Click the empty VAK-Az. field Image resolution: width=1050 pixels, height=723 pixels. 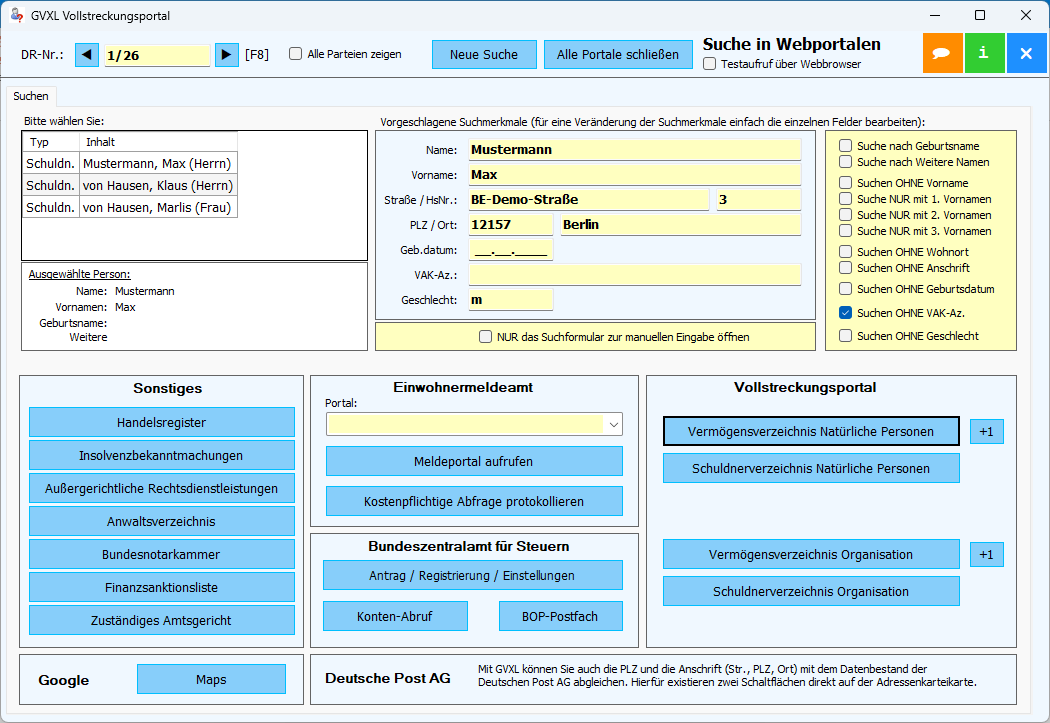(x=634, y=275)
